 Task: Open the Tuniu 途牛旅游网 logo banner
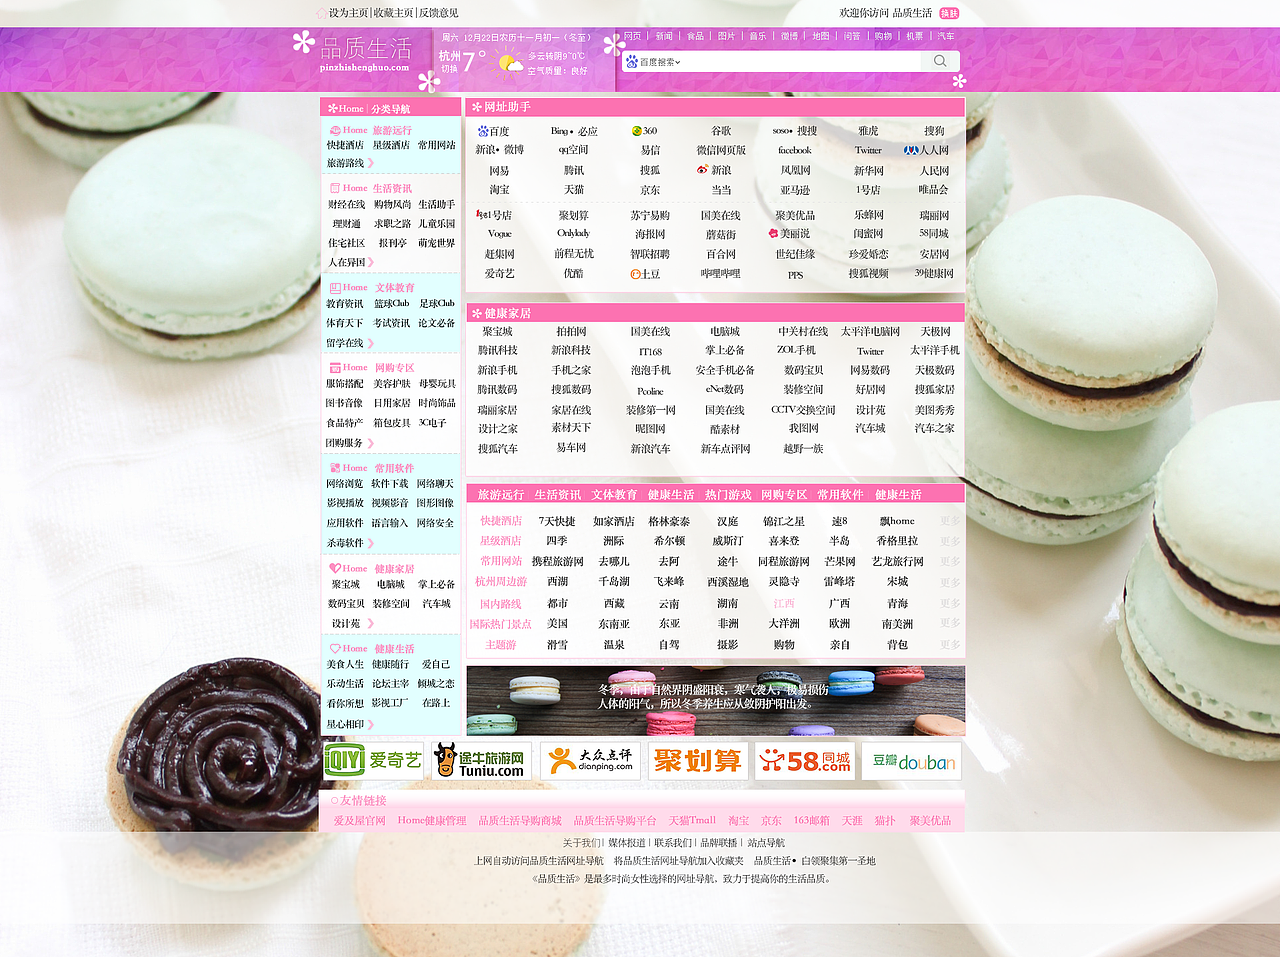[x=480, y=761]
